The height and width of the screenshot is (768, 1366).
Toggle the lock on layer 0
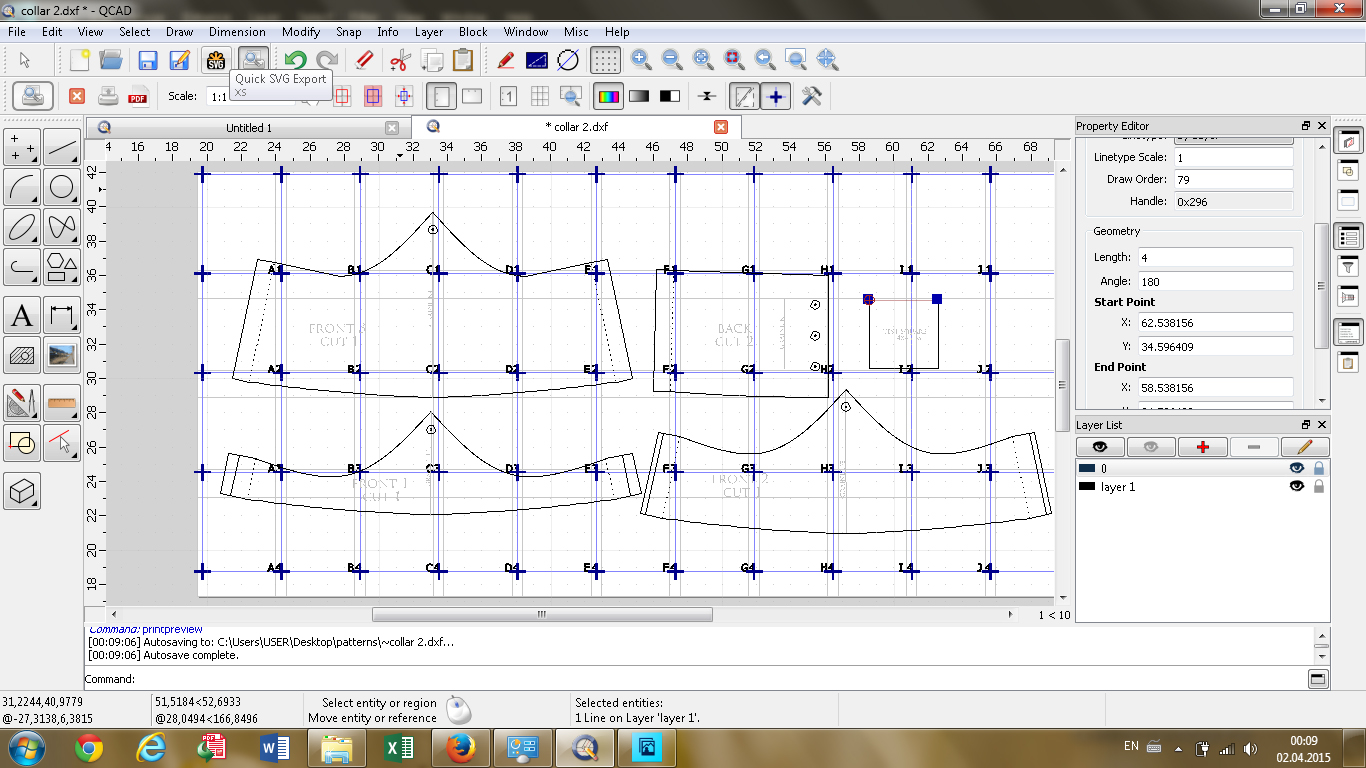click(1318, 468)
